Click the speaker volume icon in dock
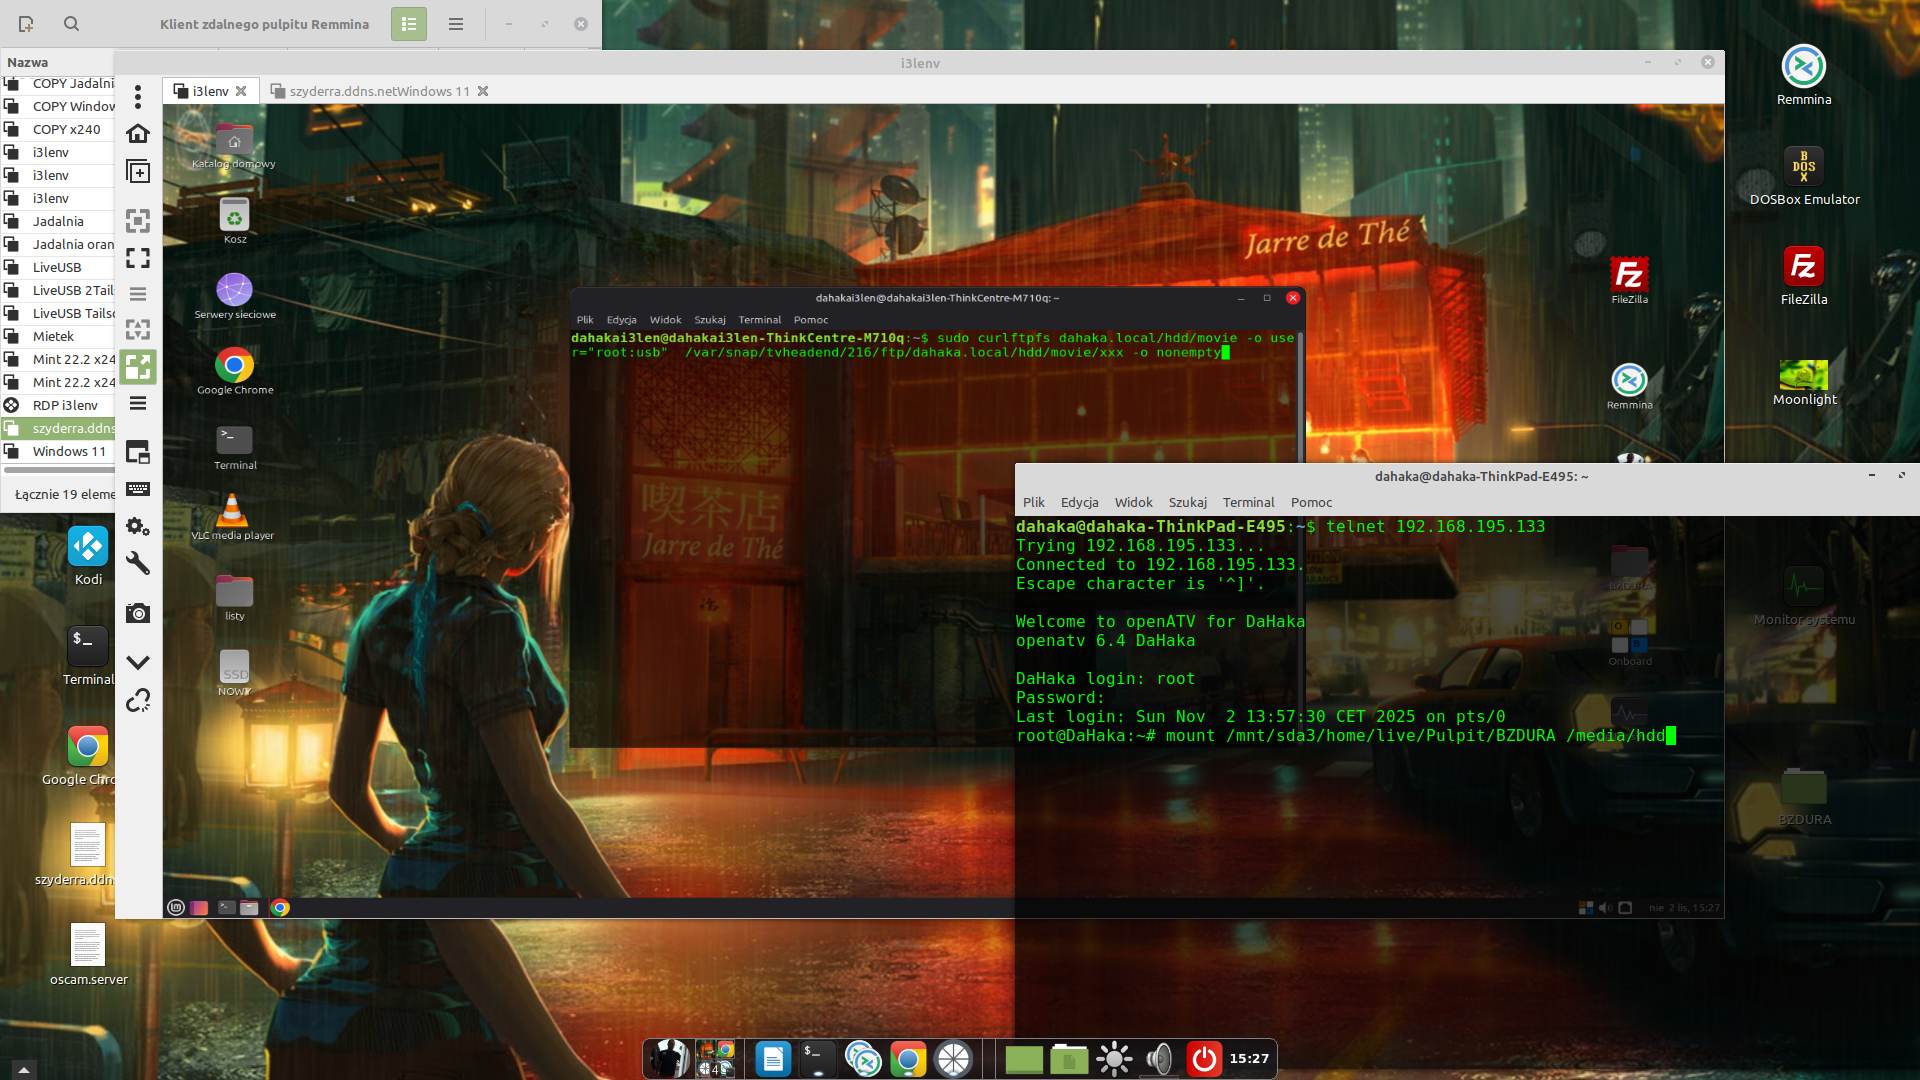The image size is (1920, 1080). pyautogui.click(x=1159, y=1058)
